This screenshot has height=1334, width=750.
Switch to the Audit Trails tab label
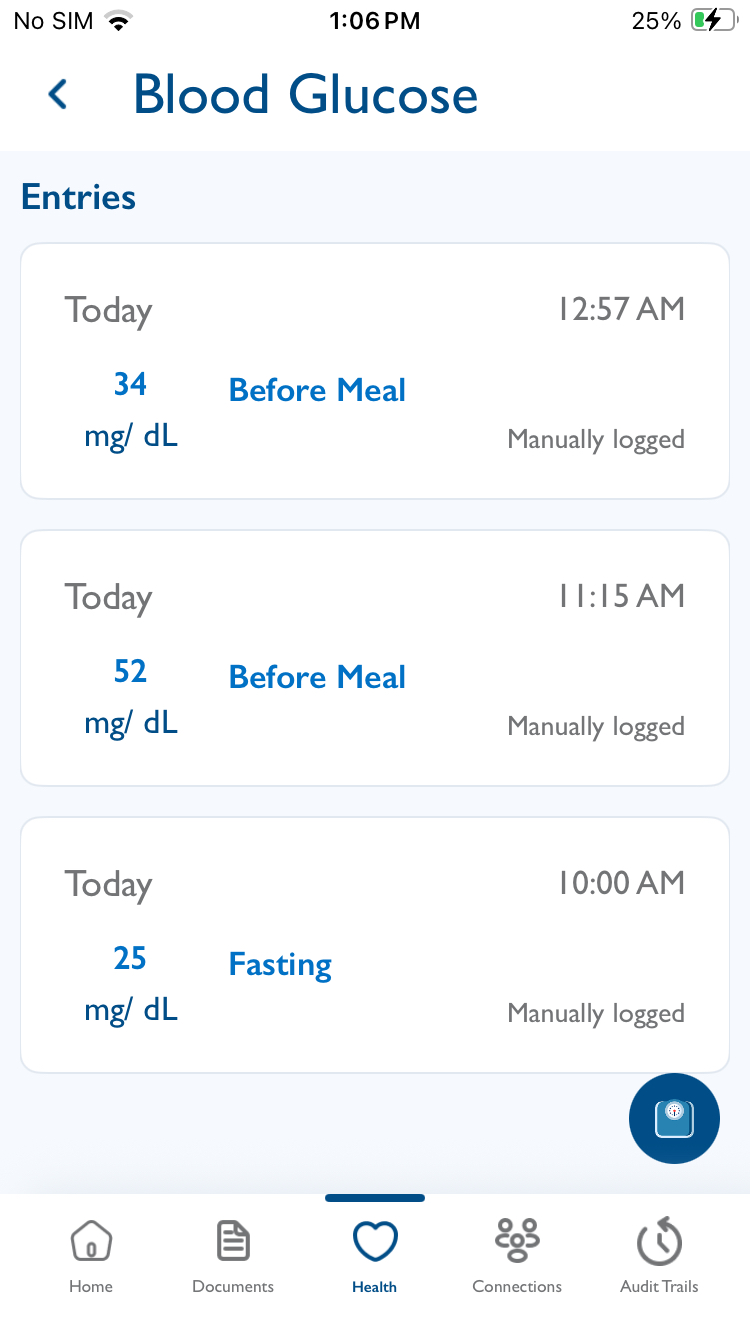[659, 1287]
